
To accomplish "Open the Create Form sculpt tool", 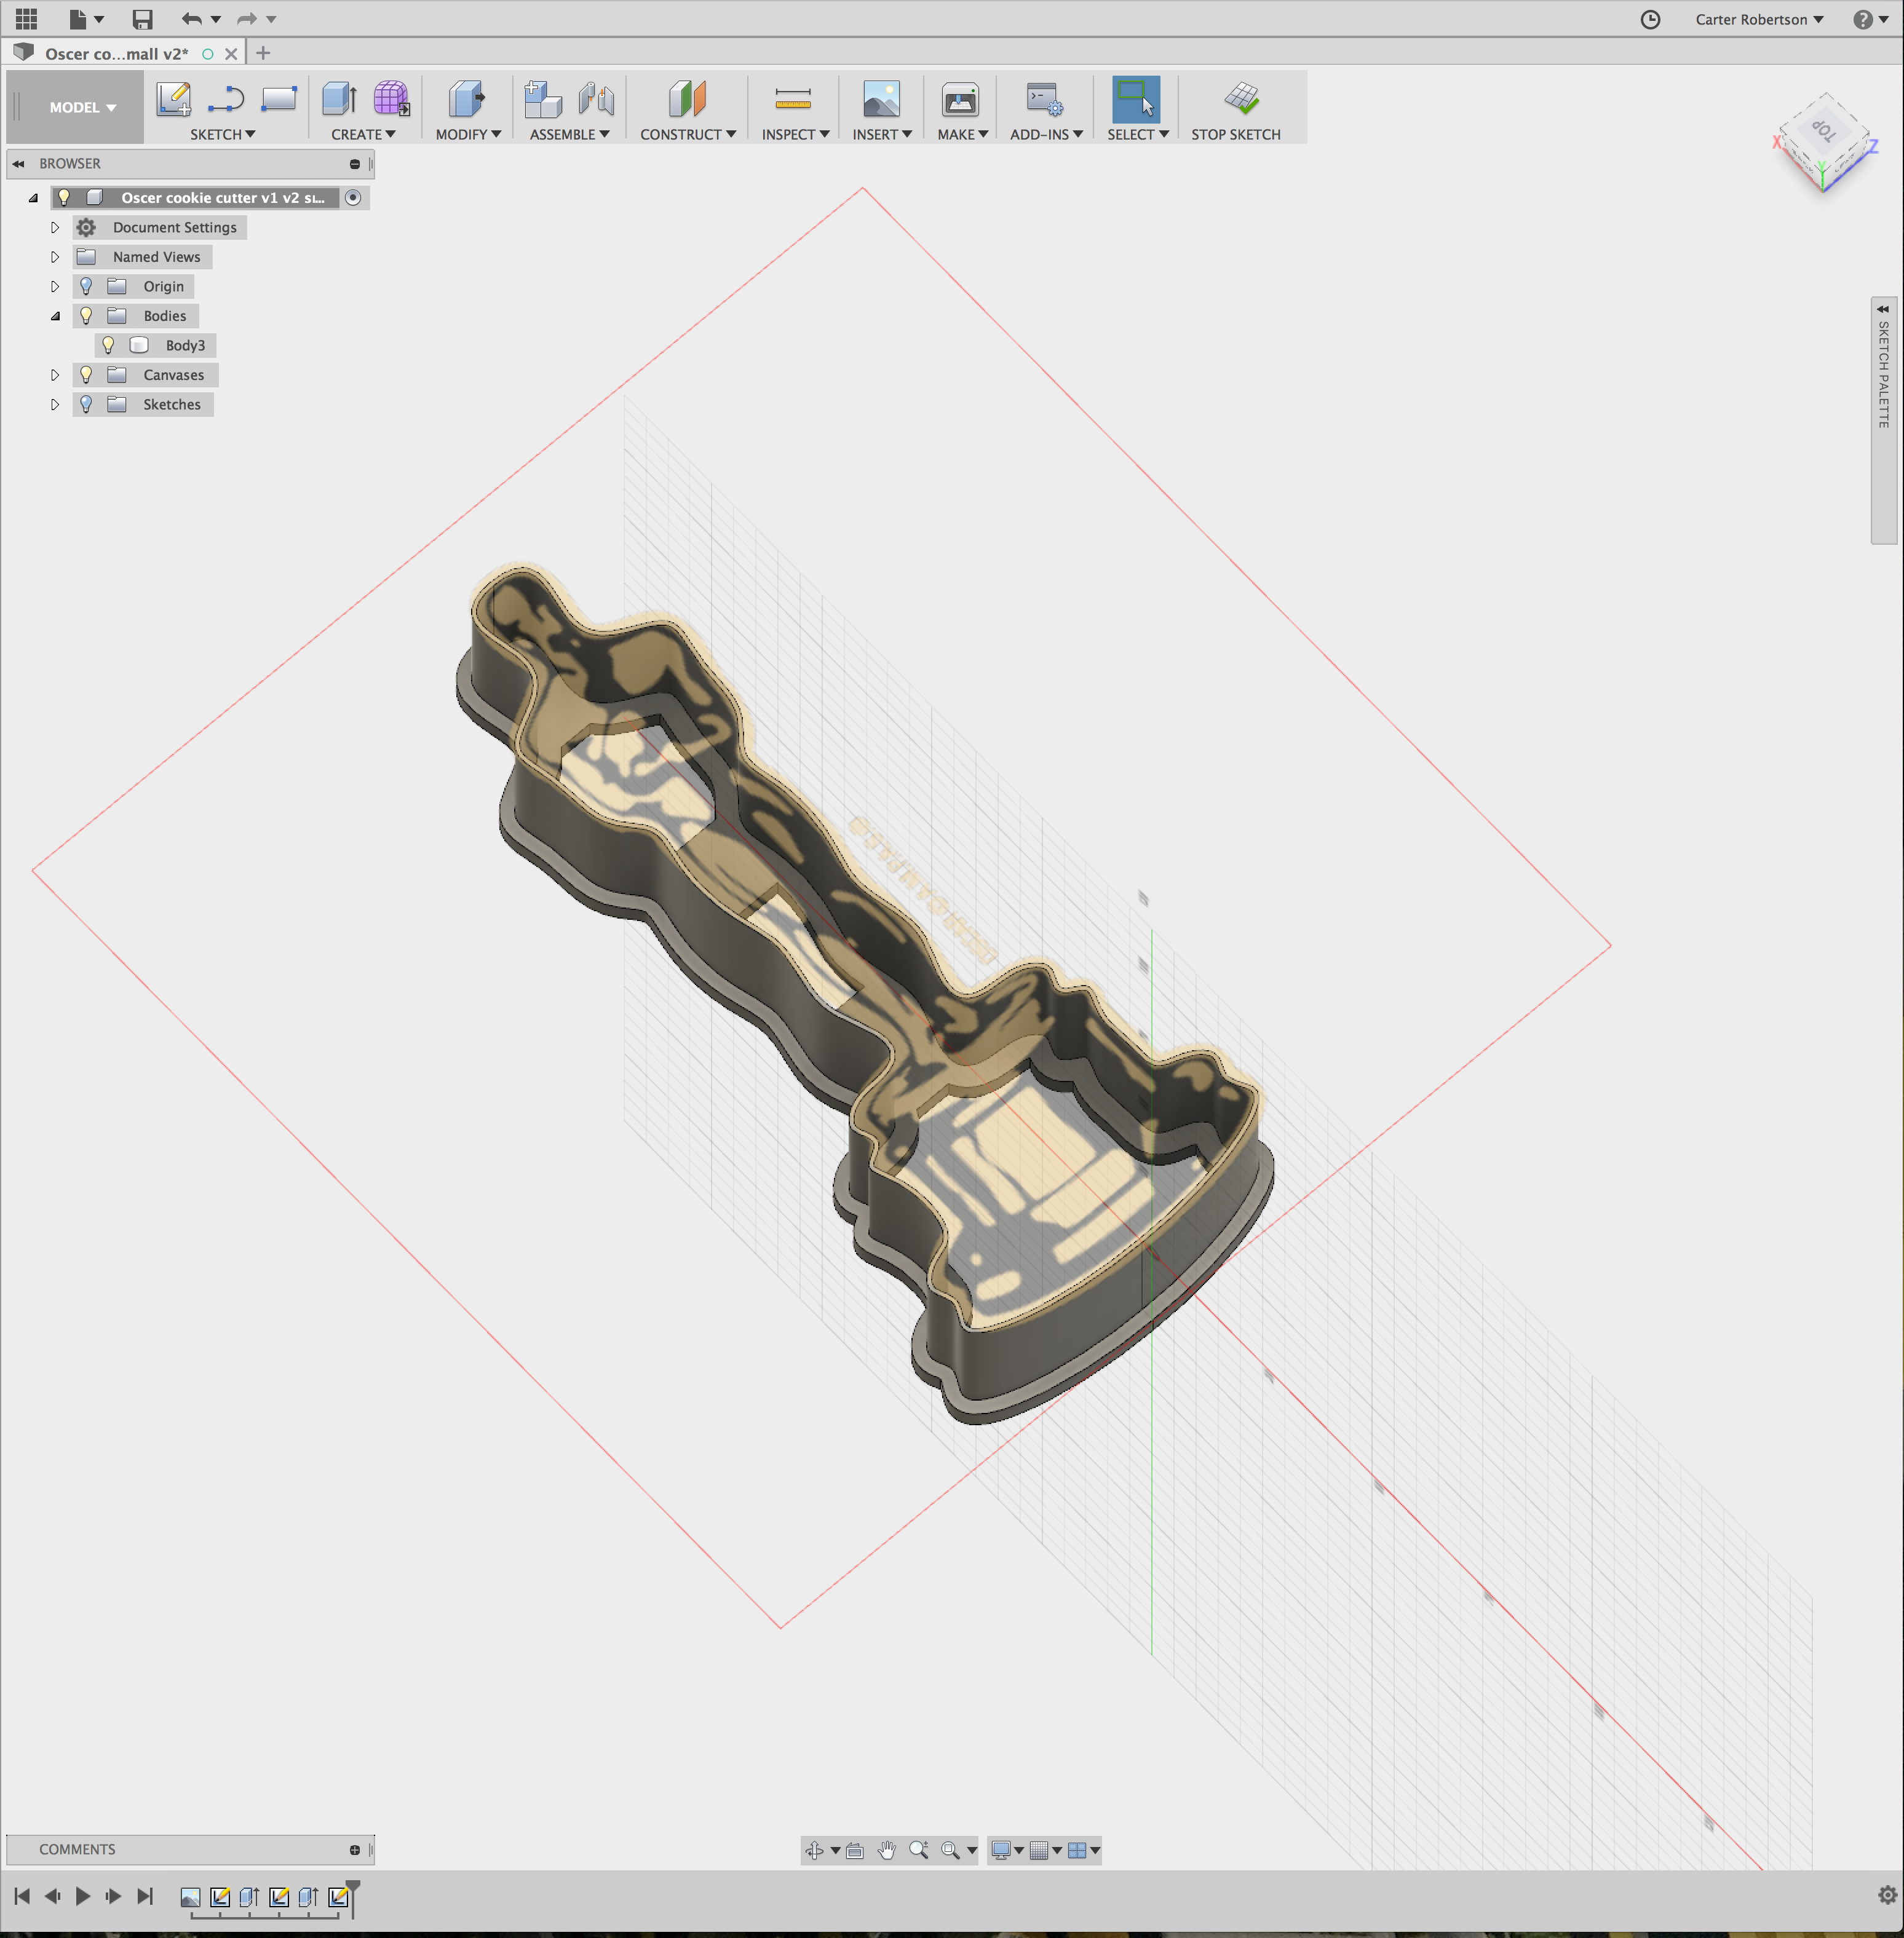I will coord(391,99).
